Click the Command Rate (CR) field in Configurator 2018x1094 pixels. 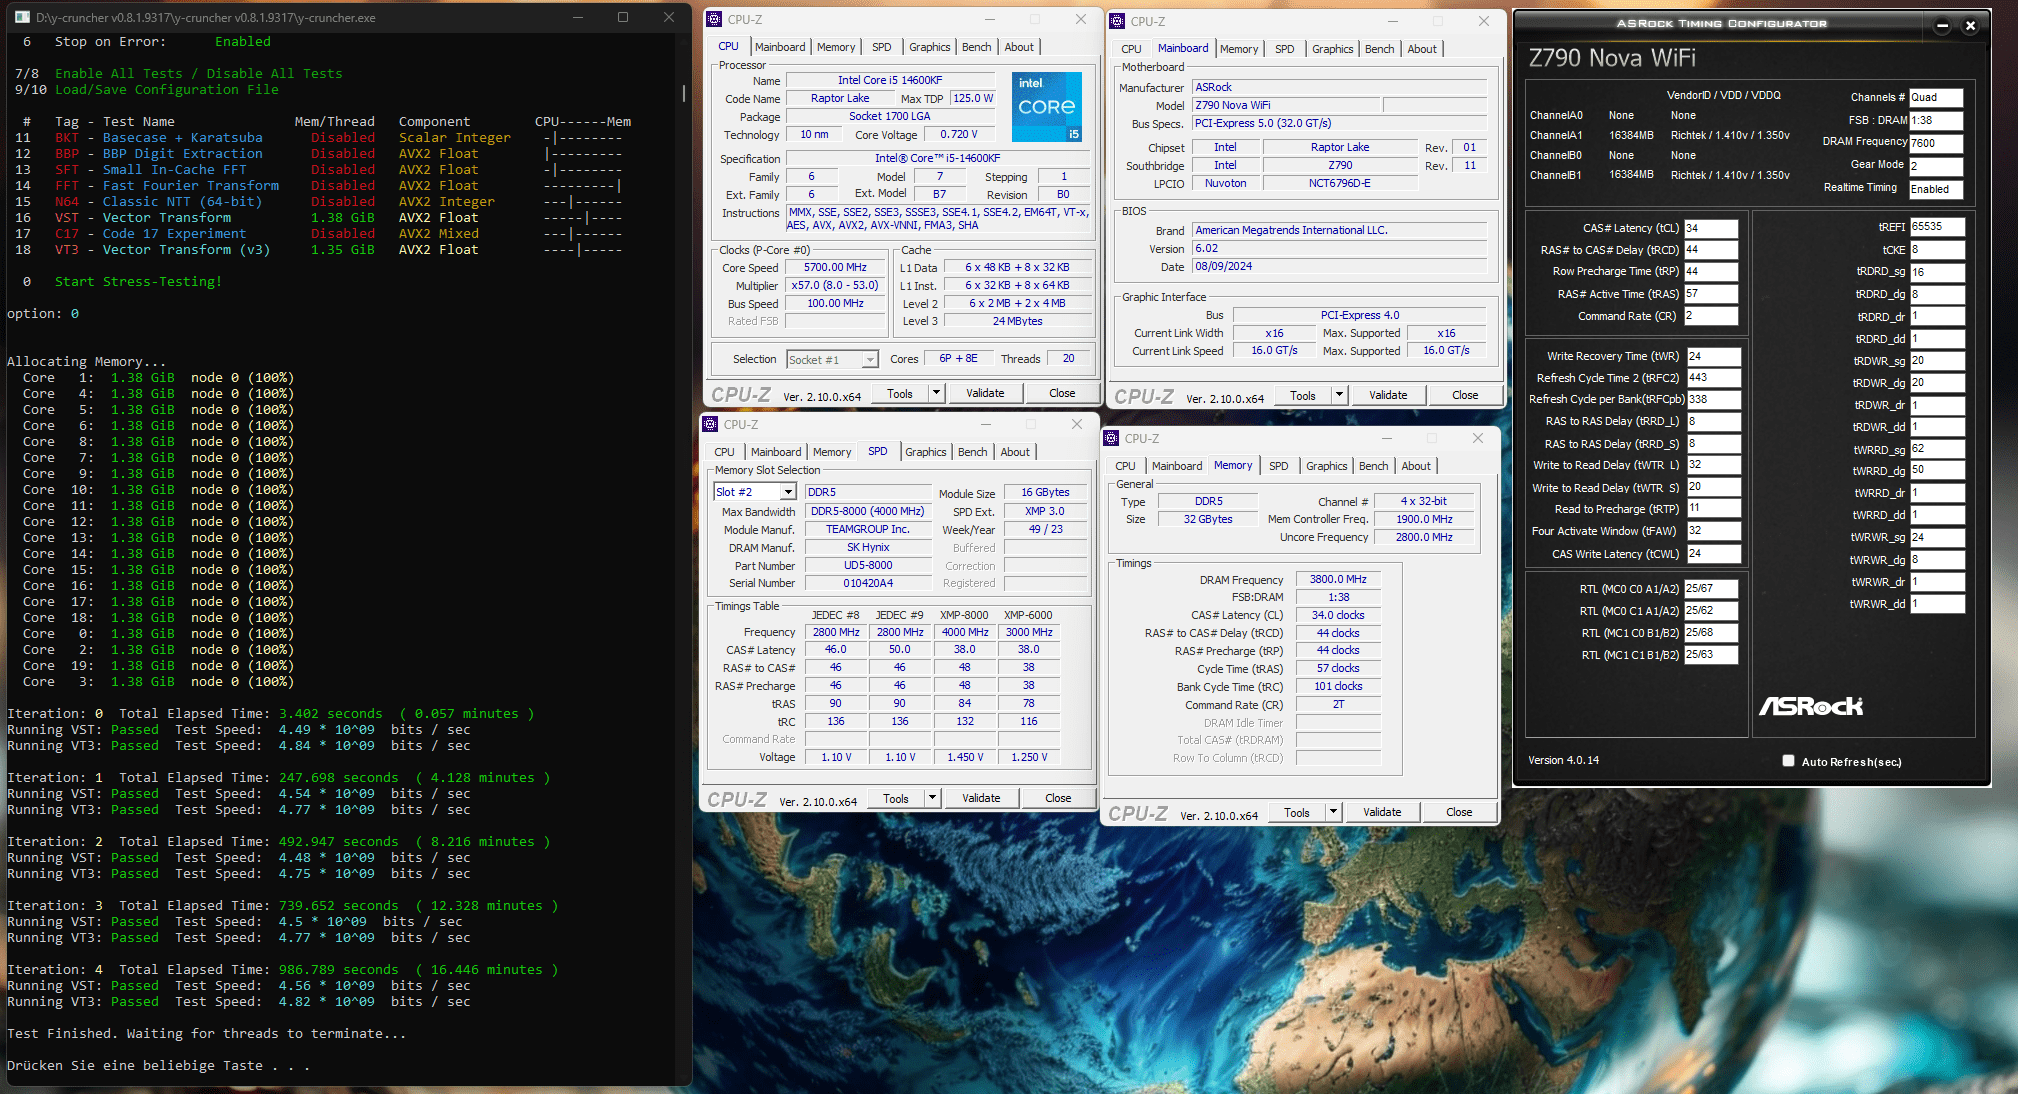(x=1710, y=316)
